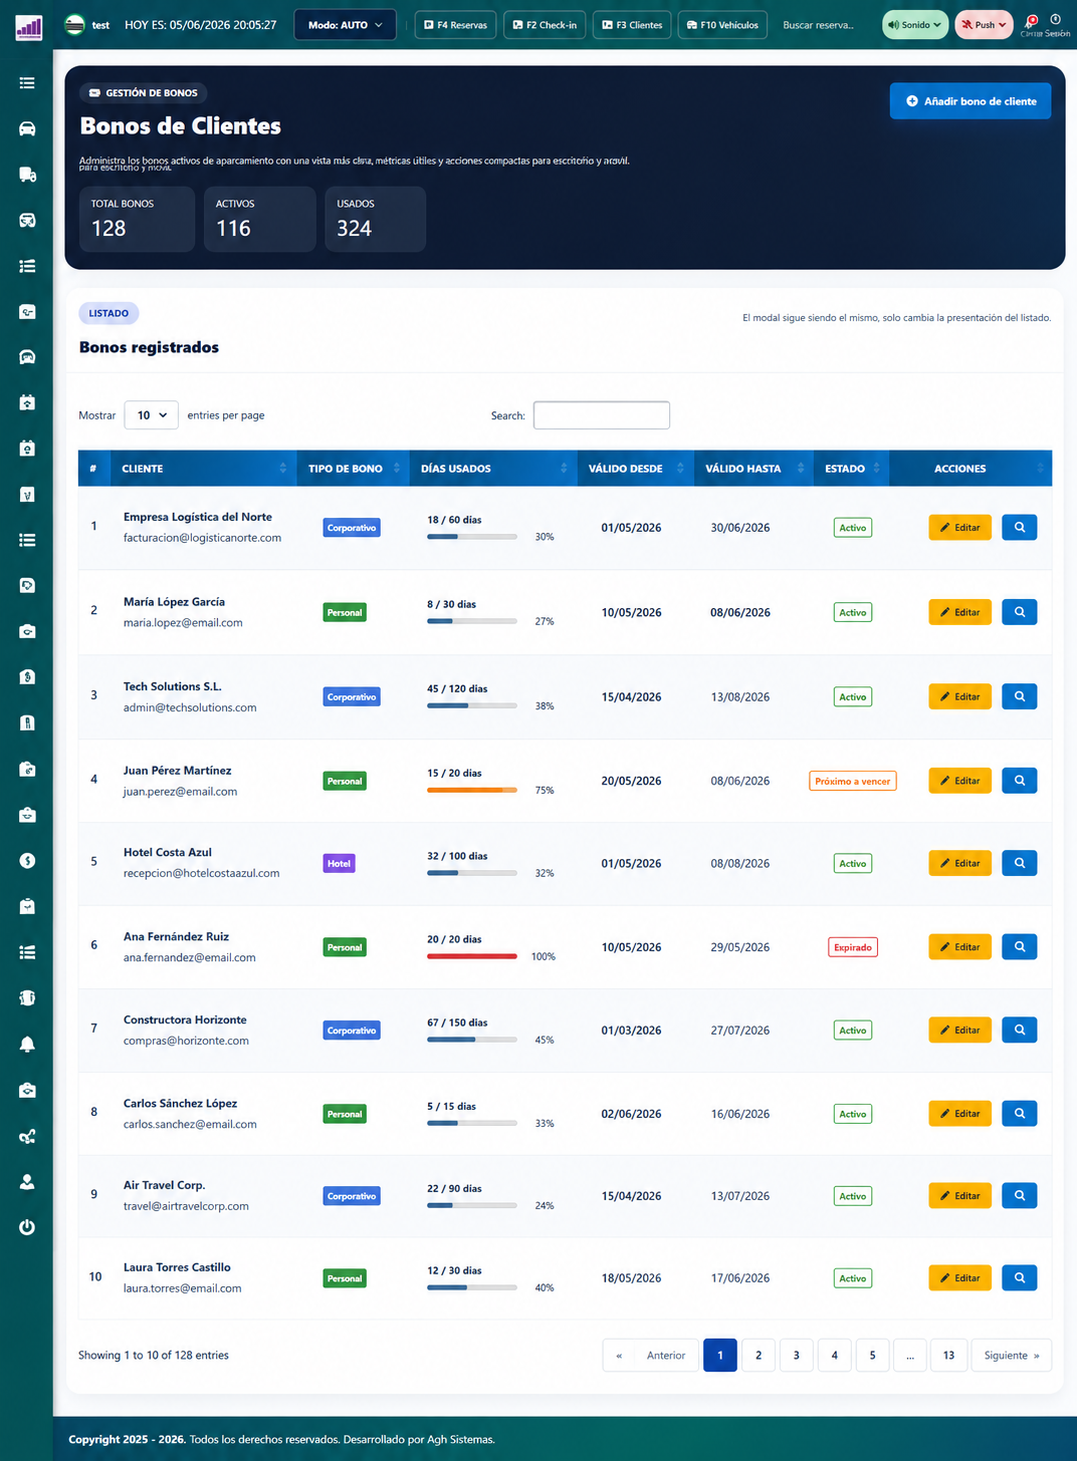
Task: Click magnifier button for Carlos Sánchez López
Action: [x=1019, y=1113]
